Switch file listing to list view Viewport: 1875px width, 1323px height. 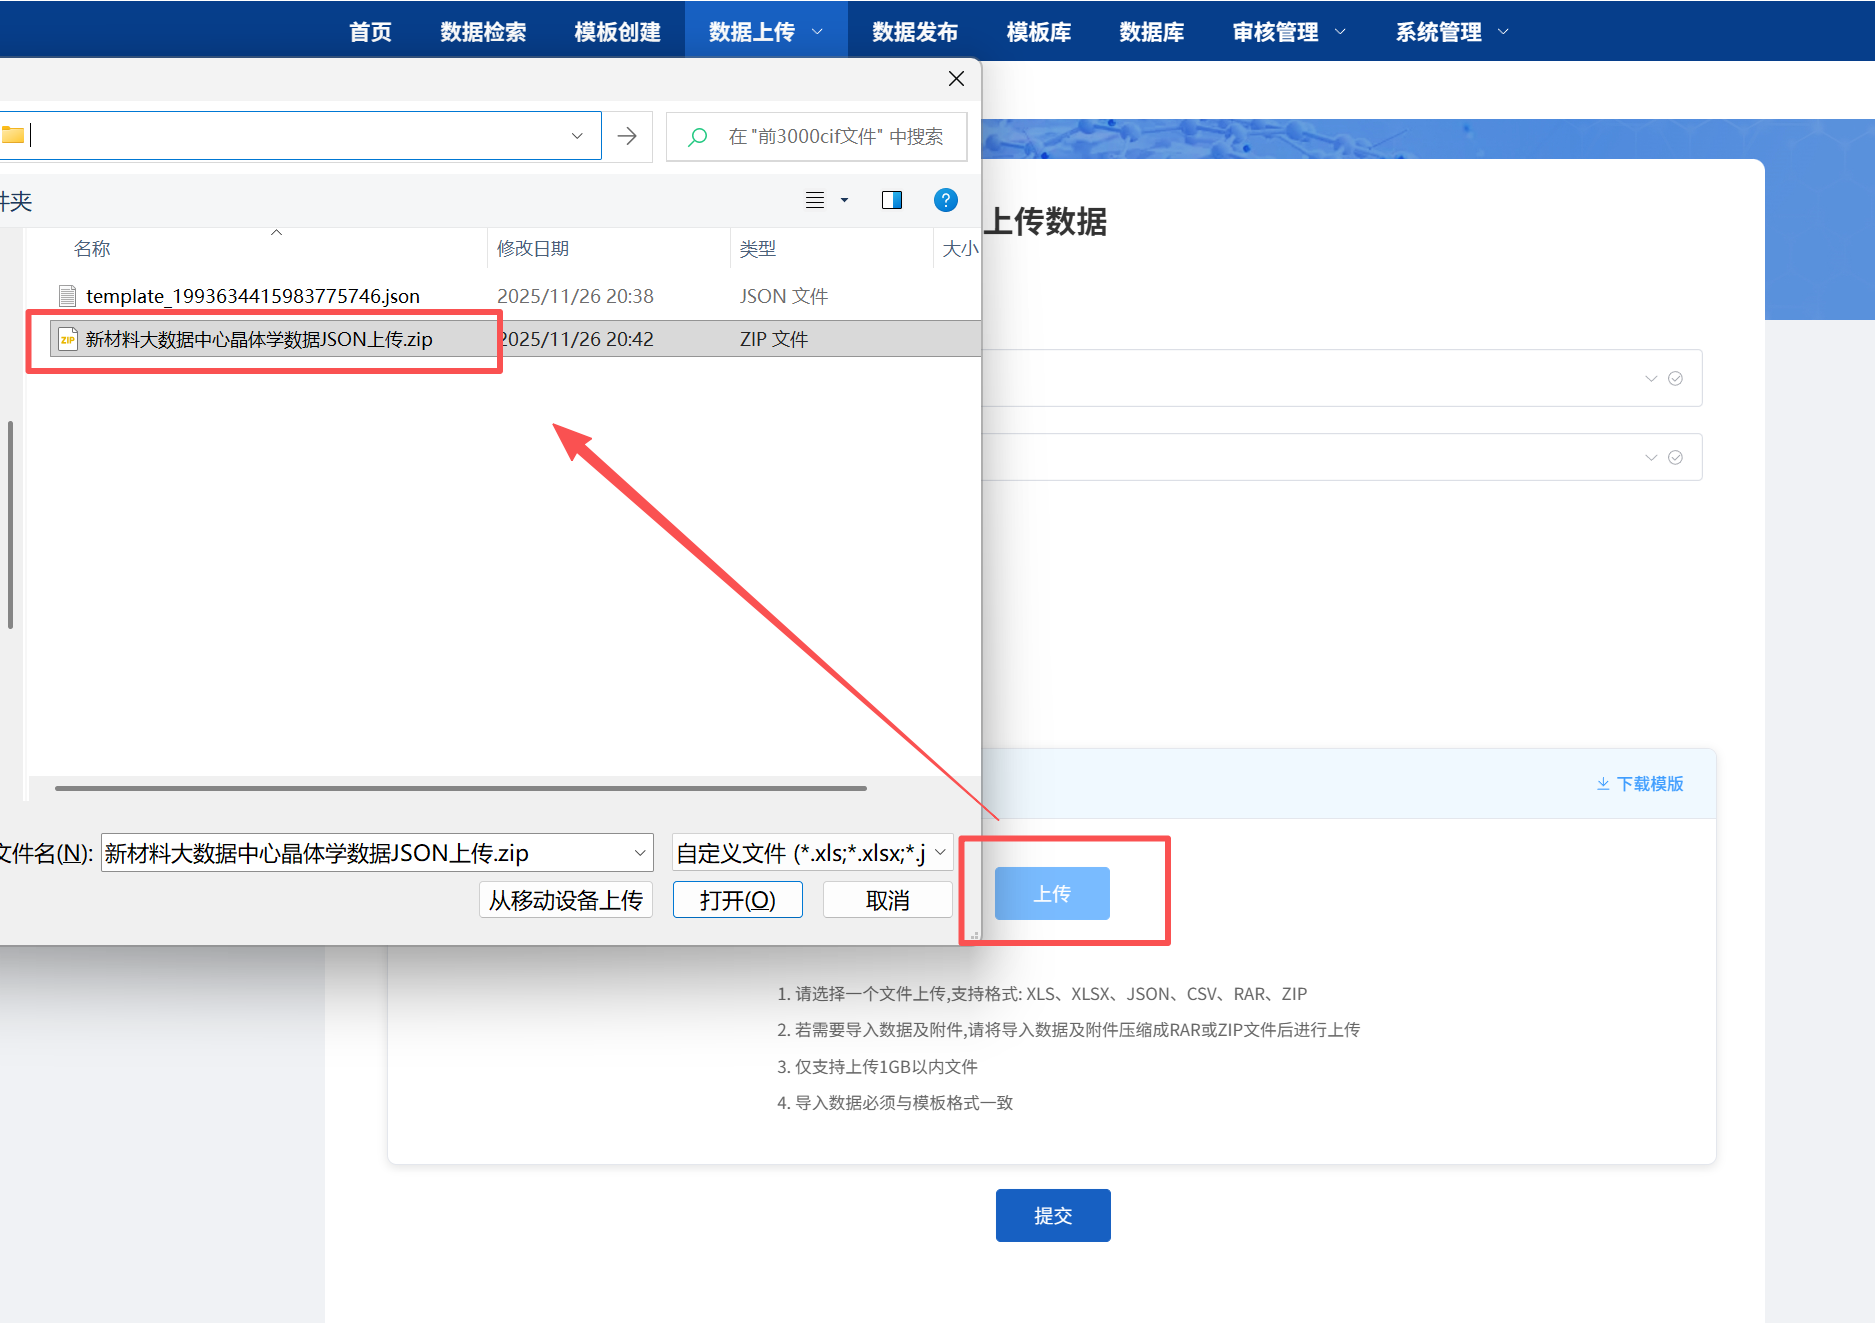click(x=814, y=200)
